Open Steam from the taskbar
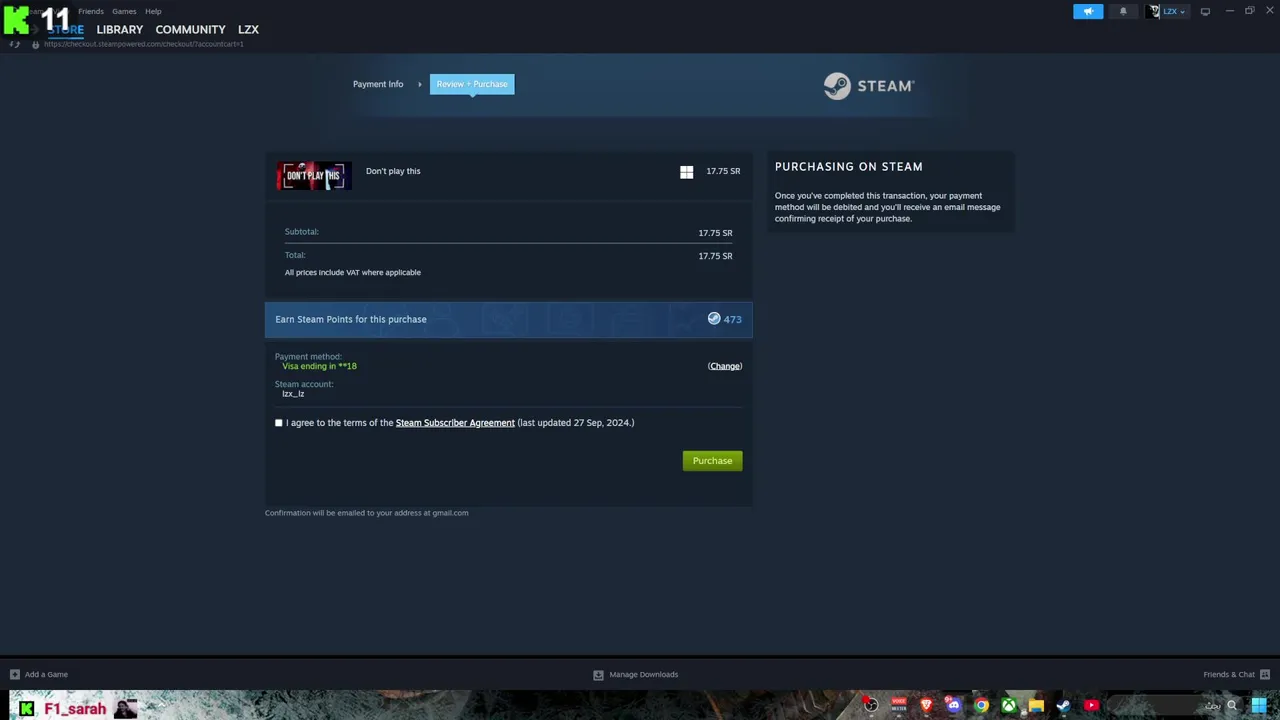The width and height of the screenshot is (1280, 720). click(x=1063, y=705)
